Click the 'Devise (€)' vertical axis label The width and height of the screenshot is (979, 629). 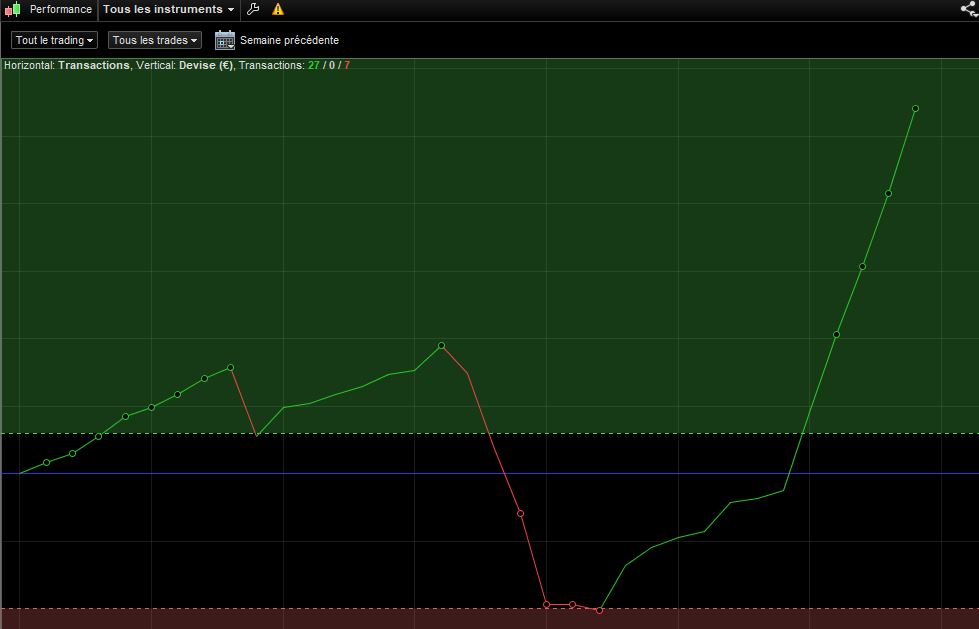[x=205, y=65]
